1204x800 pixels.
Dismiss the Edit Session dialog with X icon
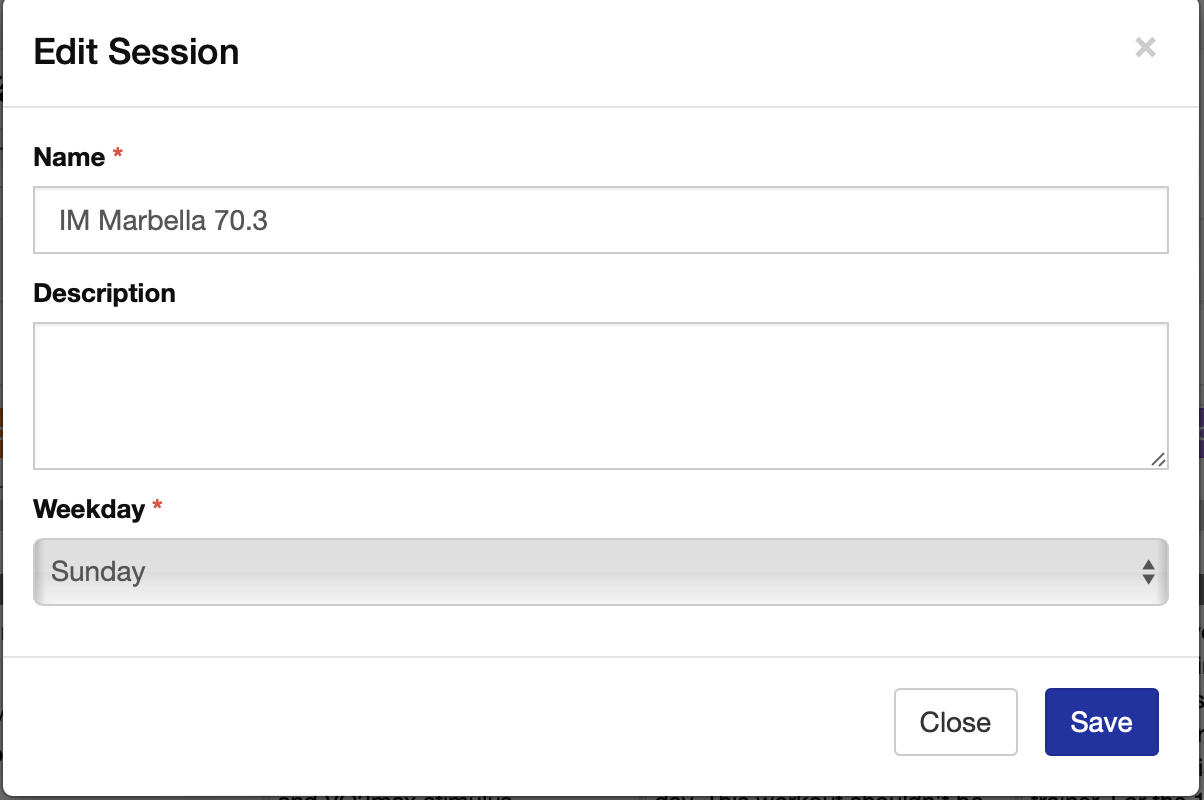(x=1145, y=47)
